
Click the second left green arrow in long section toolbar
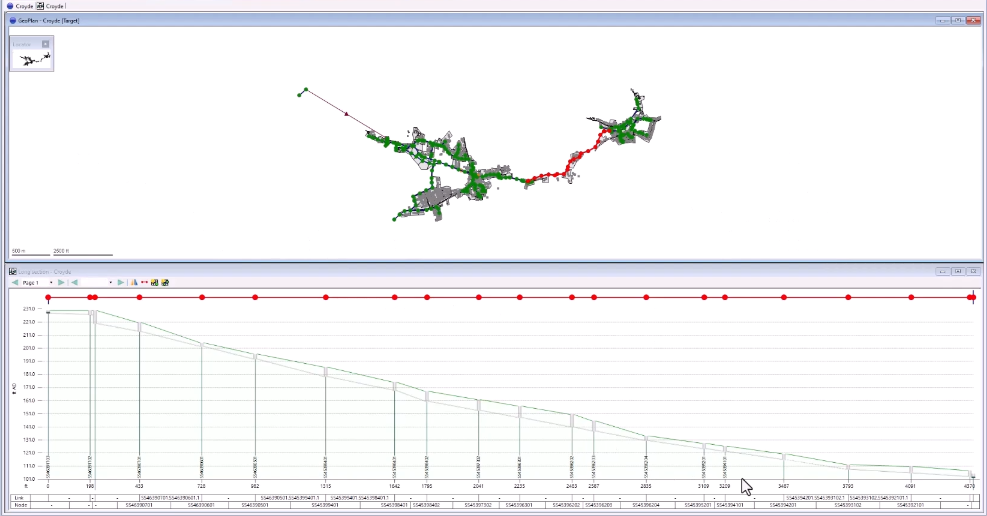[74, 283]
